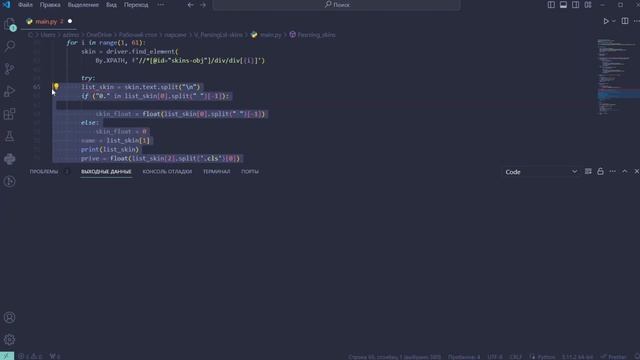Split the editor to the right

tap(625, 21)
